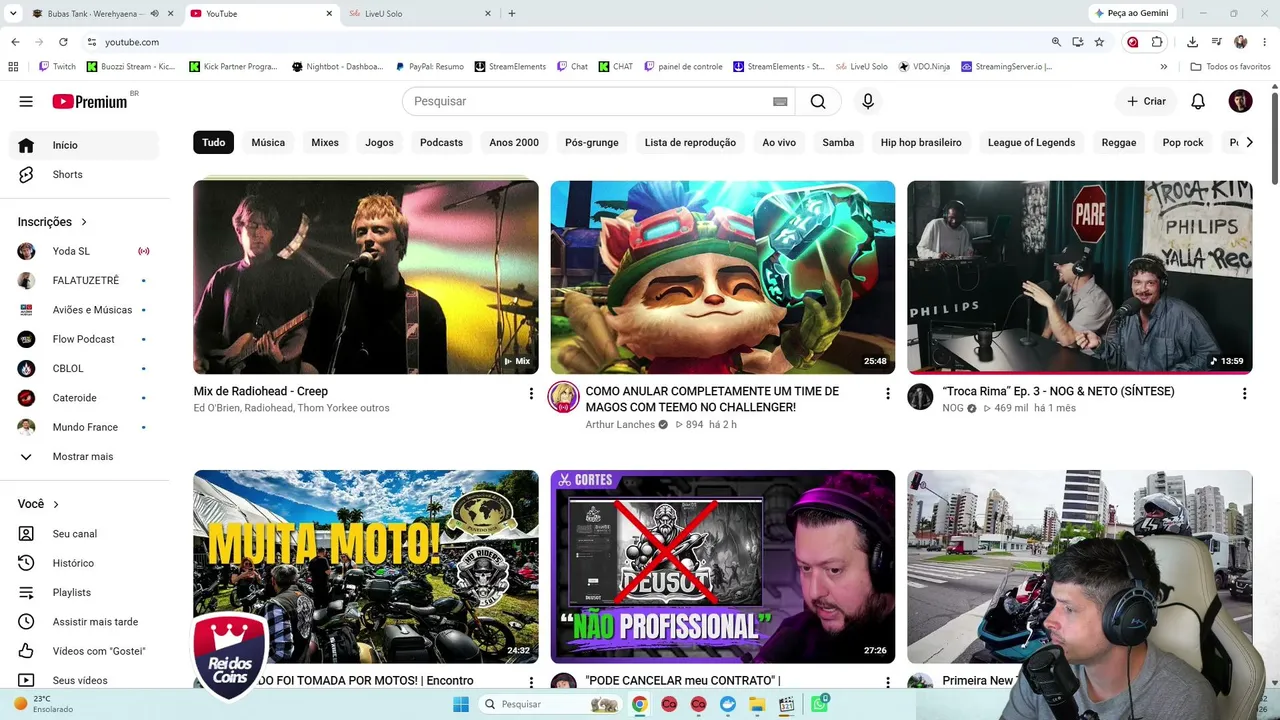Open the Chrome zoom magnifier icon
This screenshot has height=720, width=1280.
point(1056,42)
